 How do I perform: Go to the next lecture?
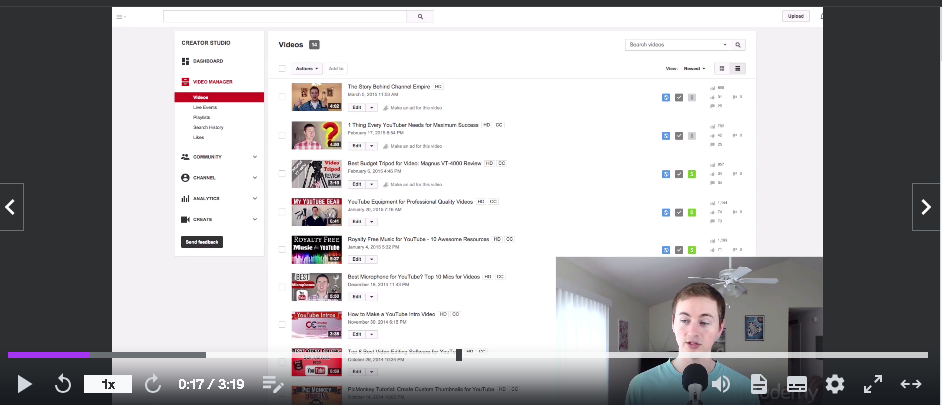coord(926,207)
